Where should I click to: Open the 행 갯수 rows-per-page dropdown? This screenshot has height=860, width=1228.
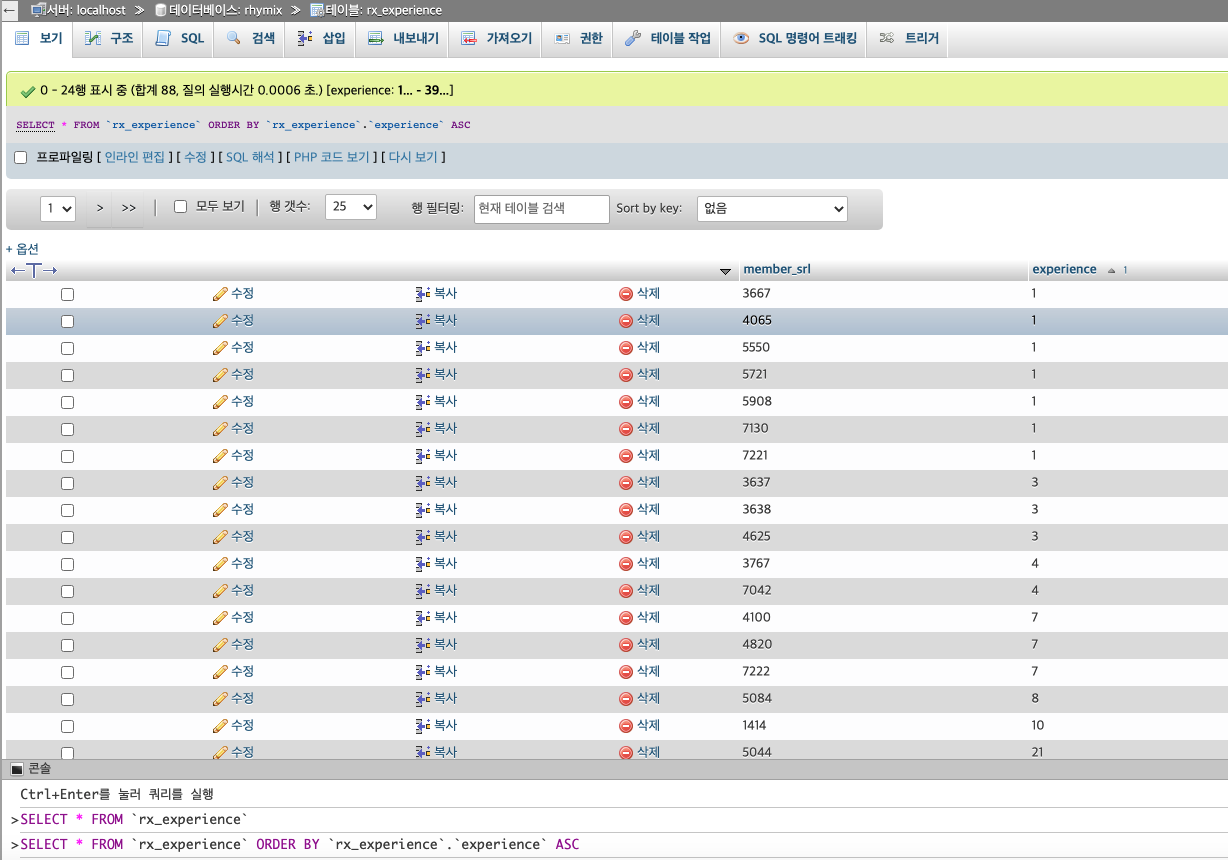click(351, 207)
